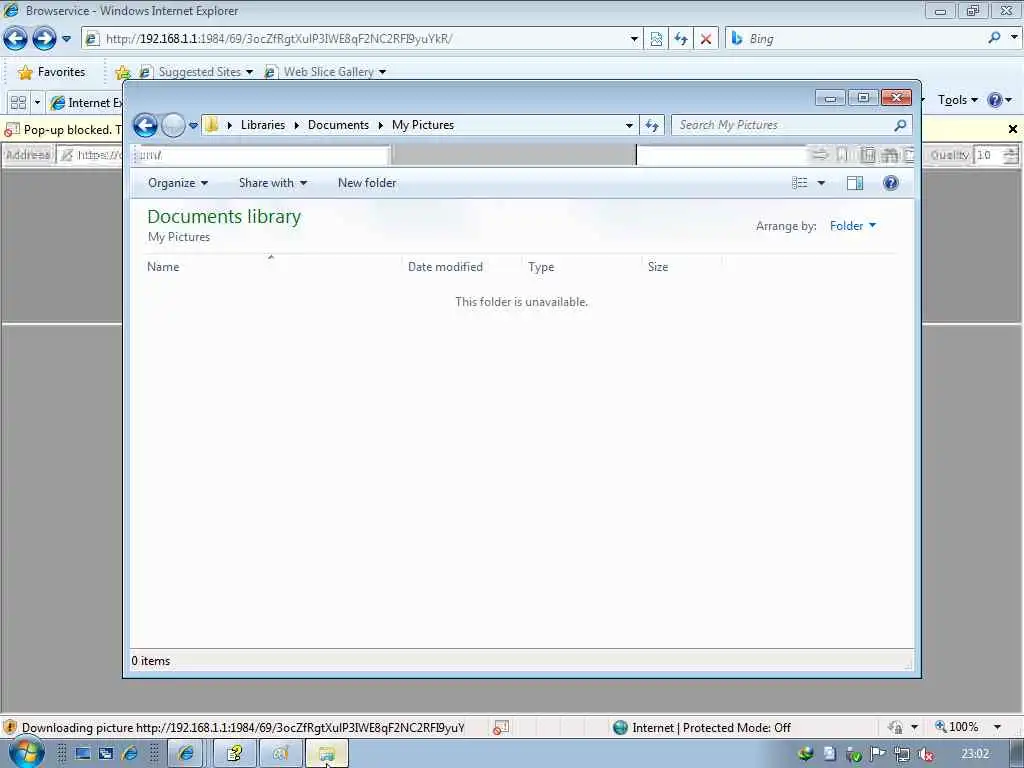The width and height of the screenshot is (1024, 768).
Task: Click Show desktop in Quick Launch
Action: click(x=83, y=754)
